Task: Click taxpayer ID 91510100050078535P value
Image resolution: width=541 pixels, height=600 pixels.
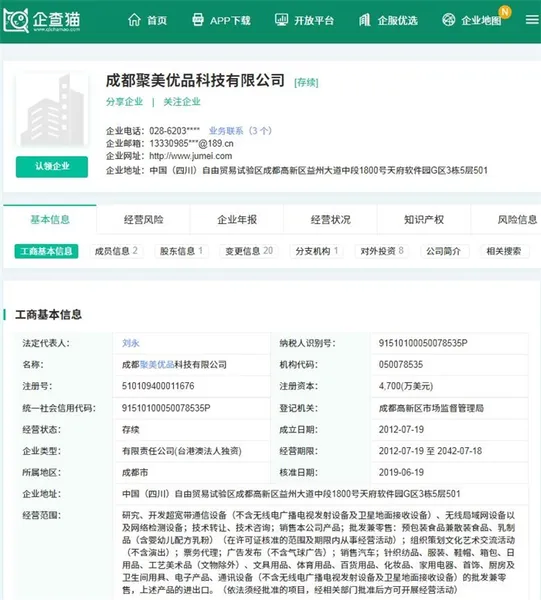Action: 423,343
